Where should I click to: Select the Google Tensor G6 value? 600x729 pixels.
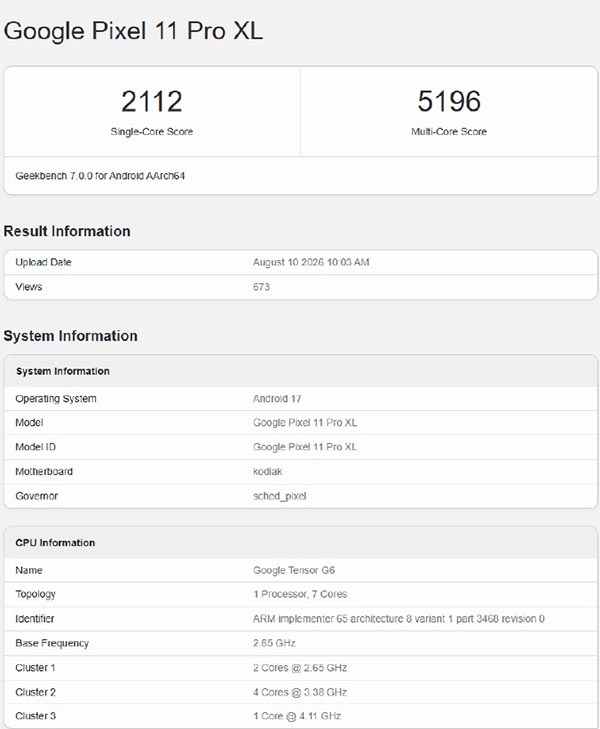[x=294, y=570]
